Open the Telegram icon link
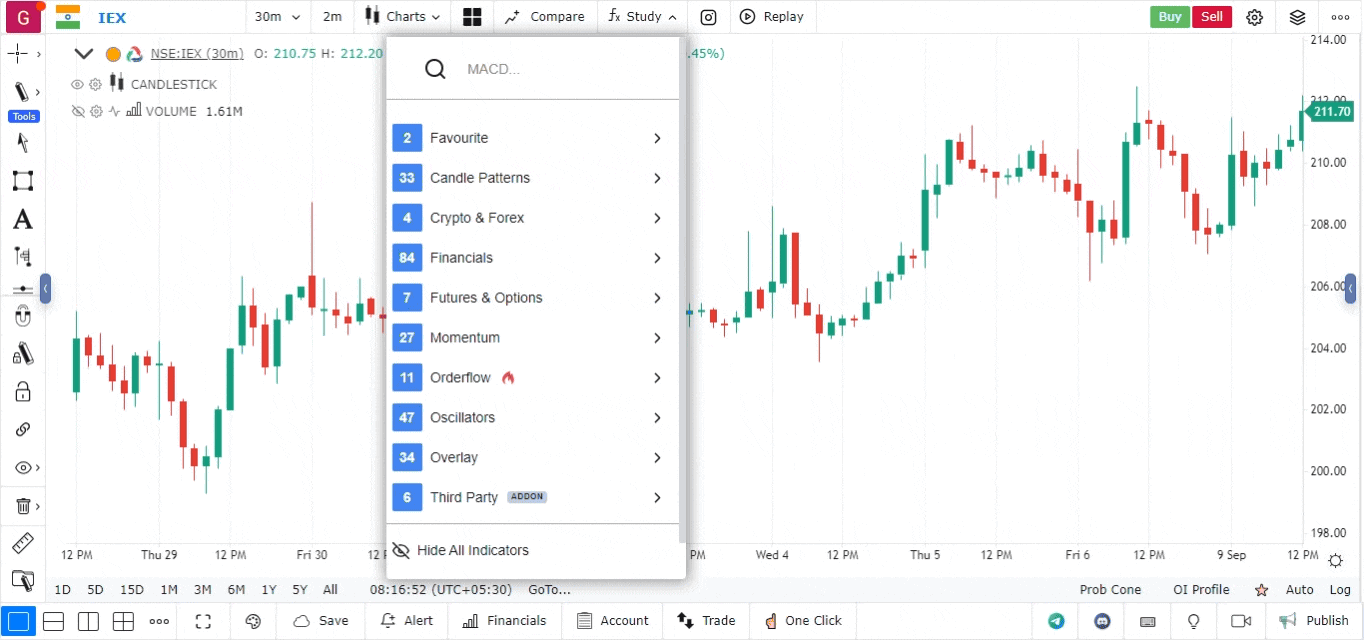This screenshot has height=640, width=1364. pos(1056,621)
